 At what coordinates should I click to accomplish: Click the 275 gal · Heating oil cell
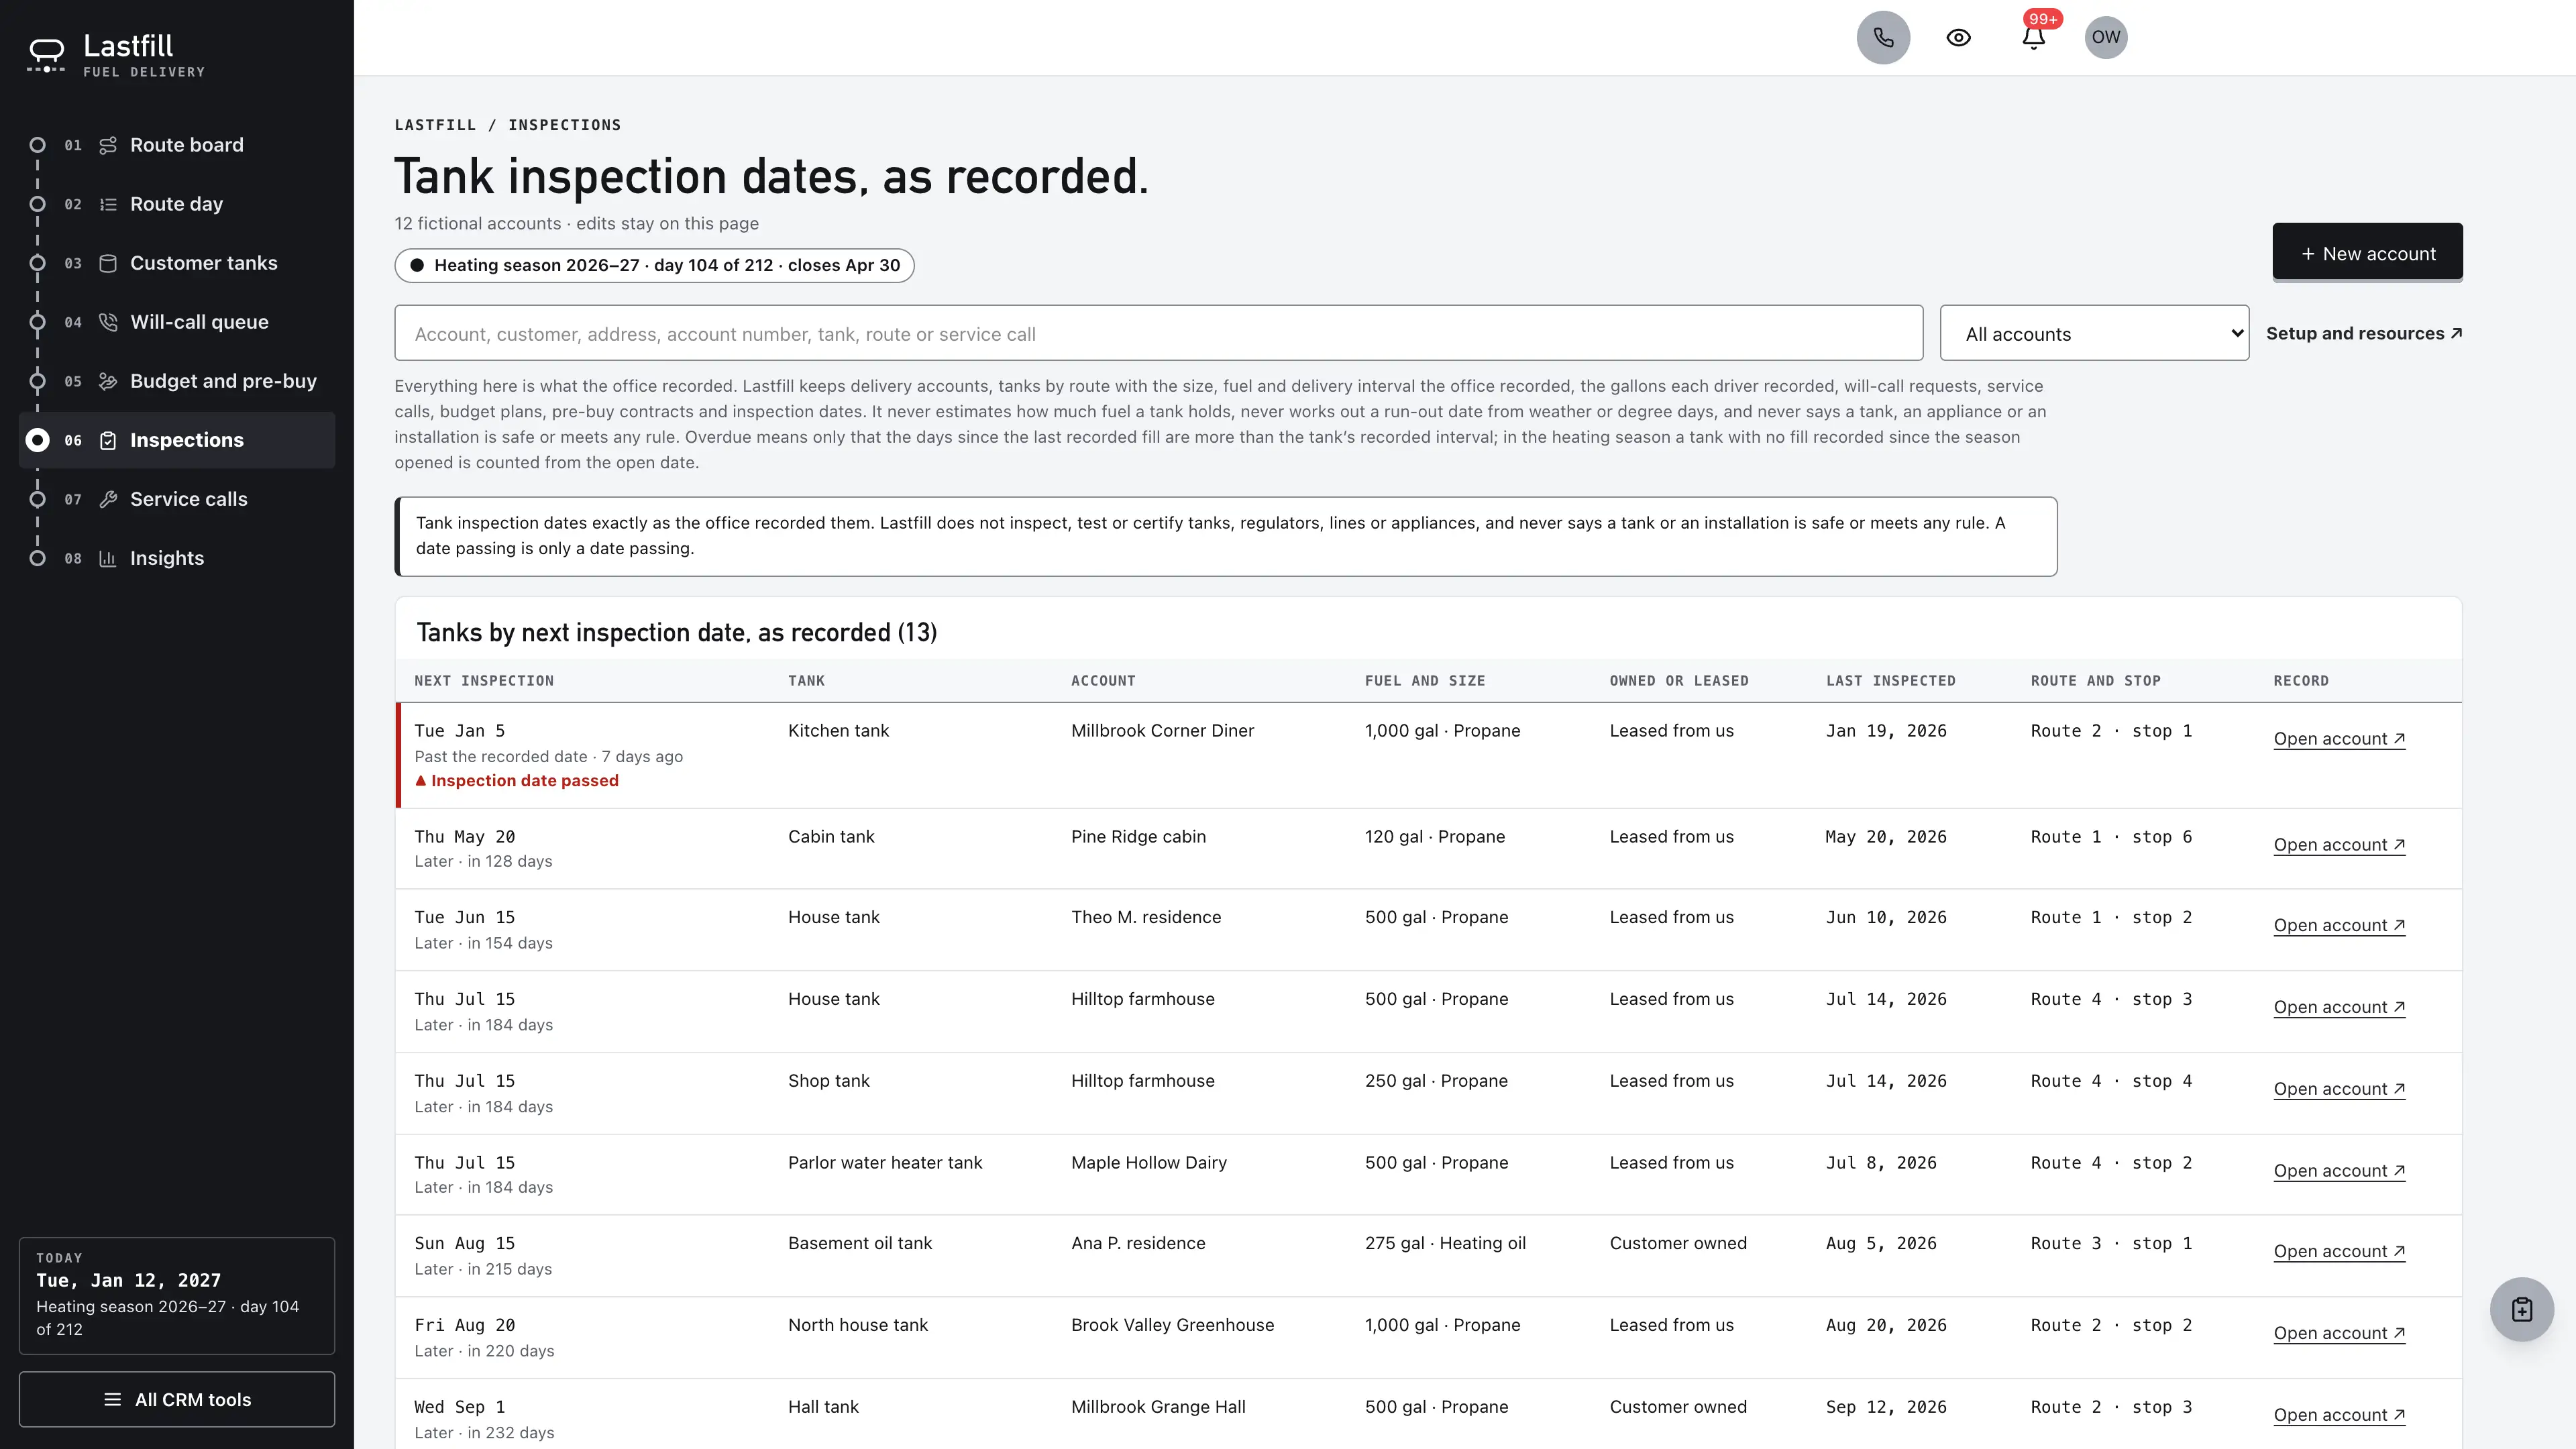click(1445, 1243)
